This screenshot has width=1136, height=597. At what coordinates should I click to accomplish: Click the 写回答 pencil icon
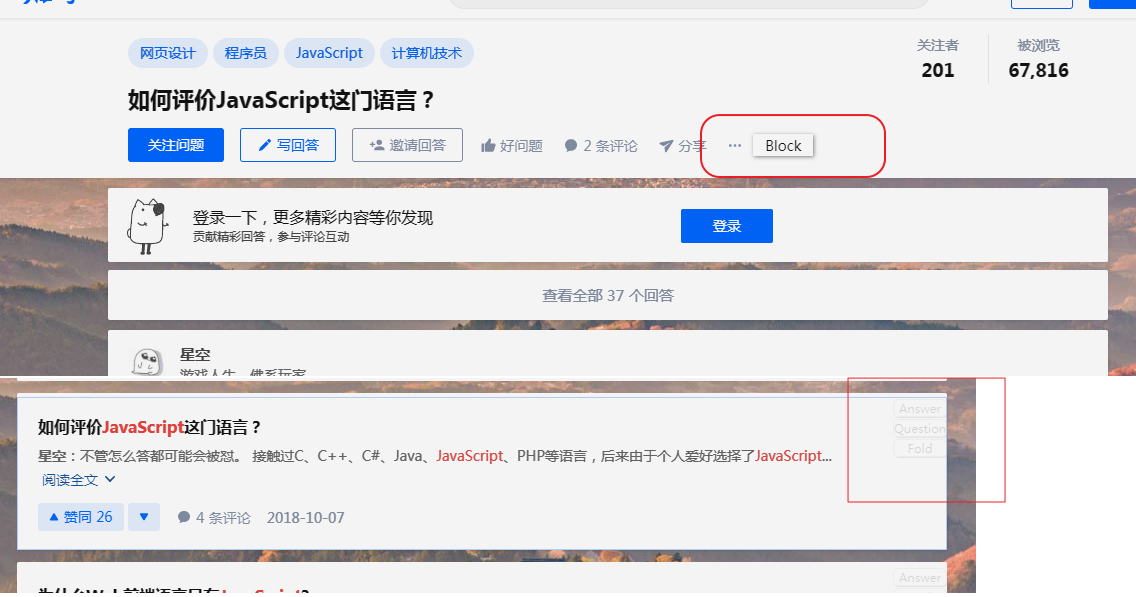click(x=266, y=144)
